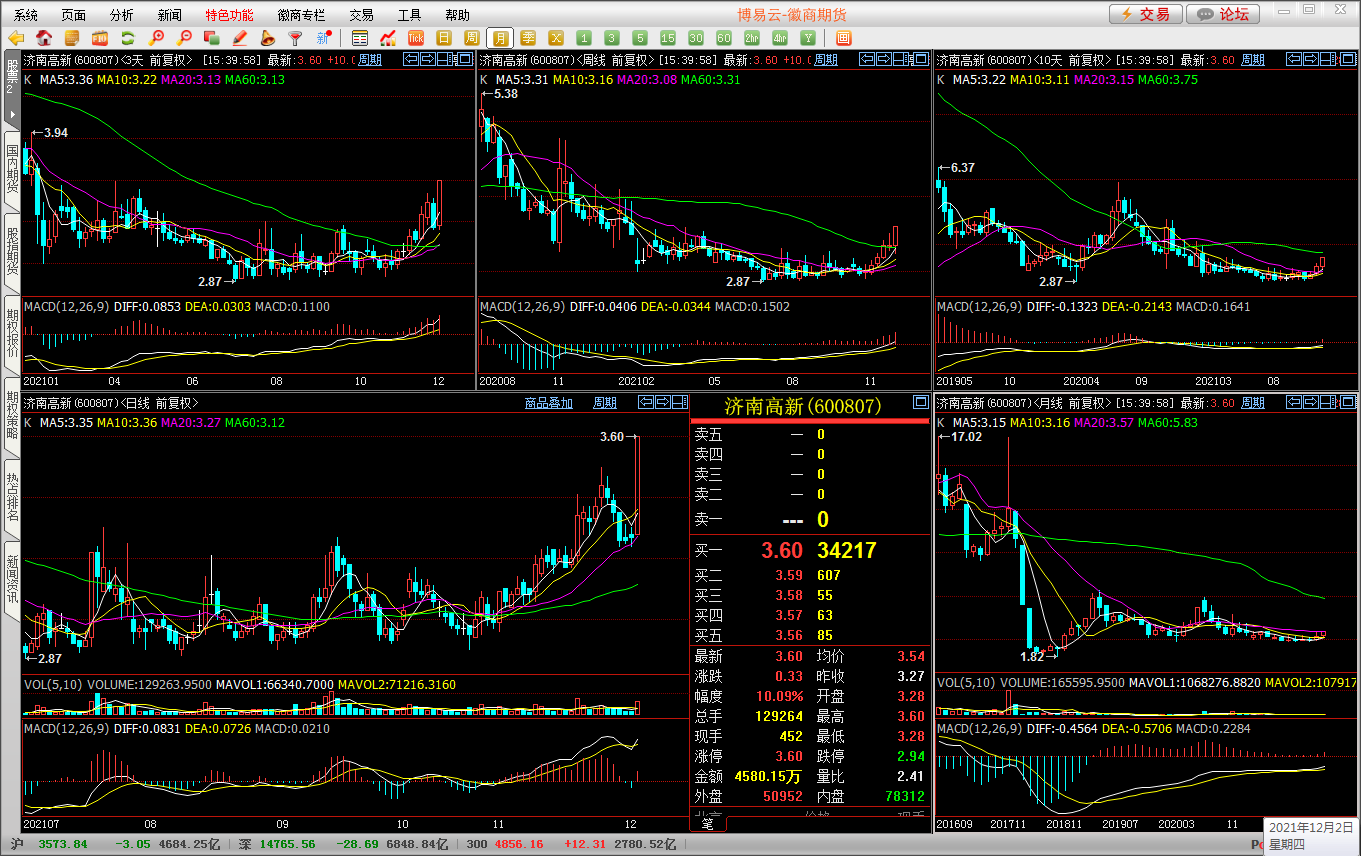Toggle the 4hr period button
The height and width of the screenshot is (856, 1361).
coord(780,38)
